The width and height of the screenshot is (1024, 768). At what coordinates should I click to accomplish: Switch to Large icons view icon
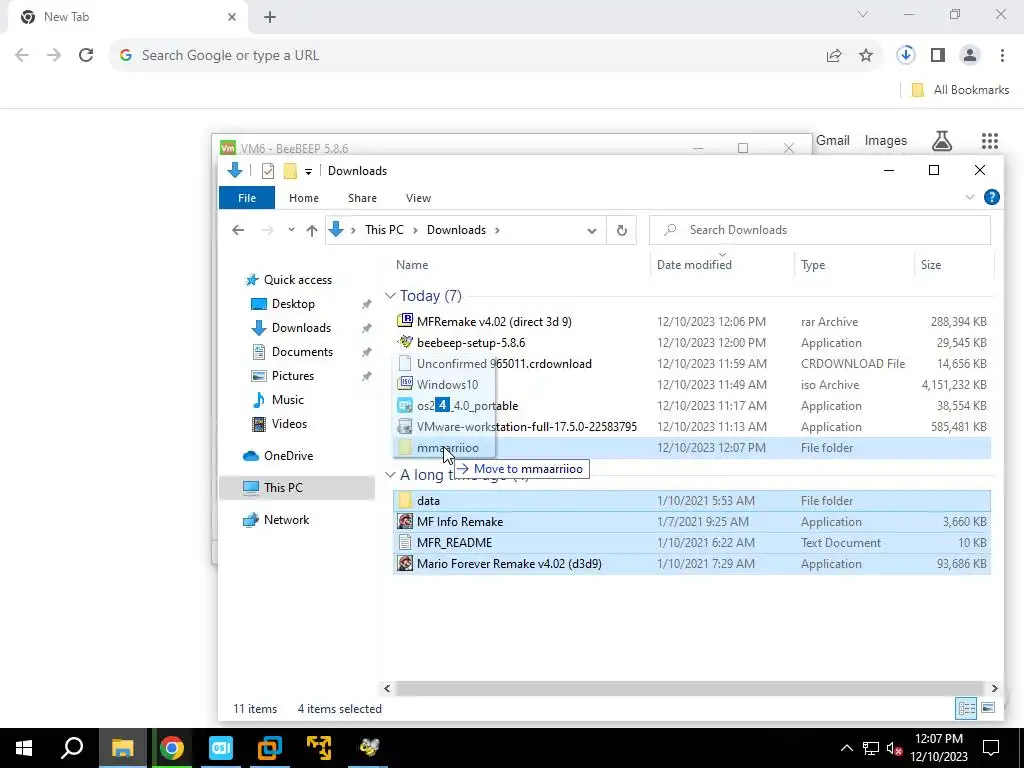[x=988, y=709]
